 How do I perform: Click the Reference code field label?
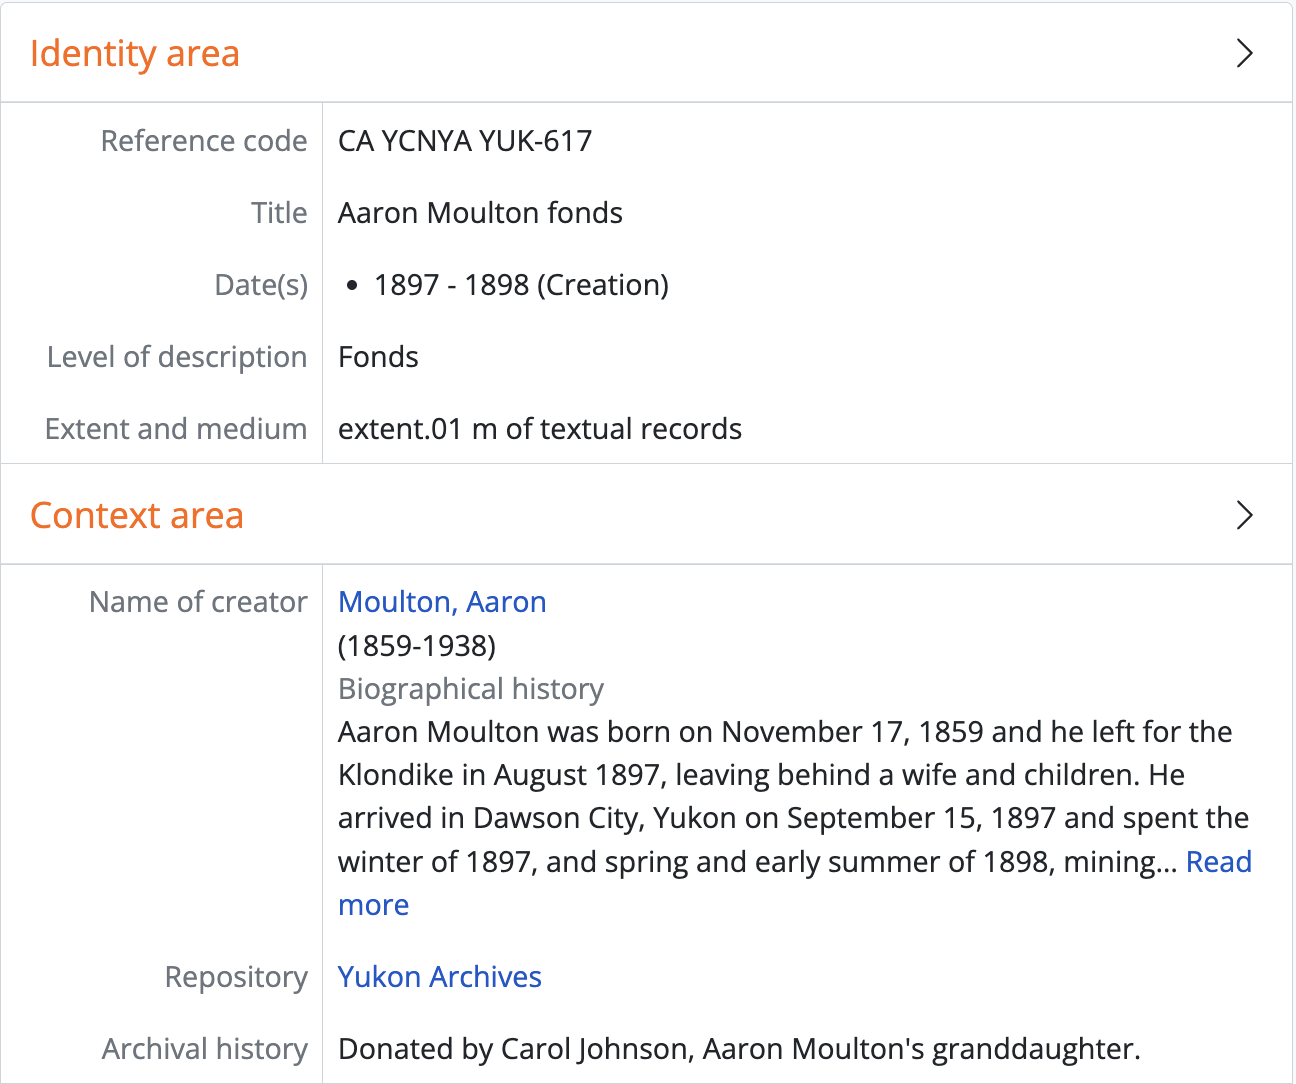[x=204, y=141]
